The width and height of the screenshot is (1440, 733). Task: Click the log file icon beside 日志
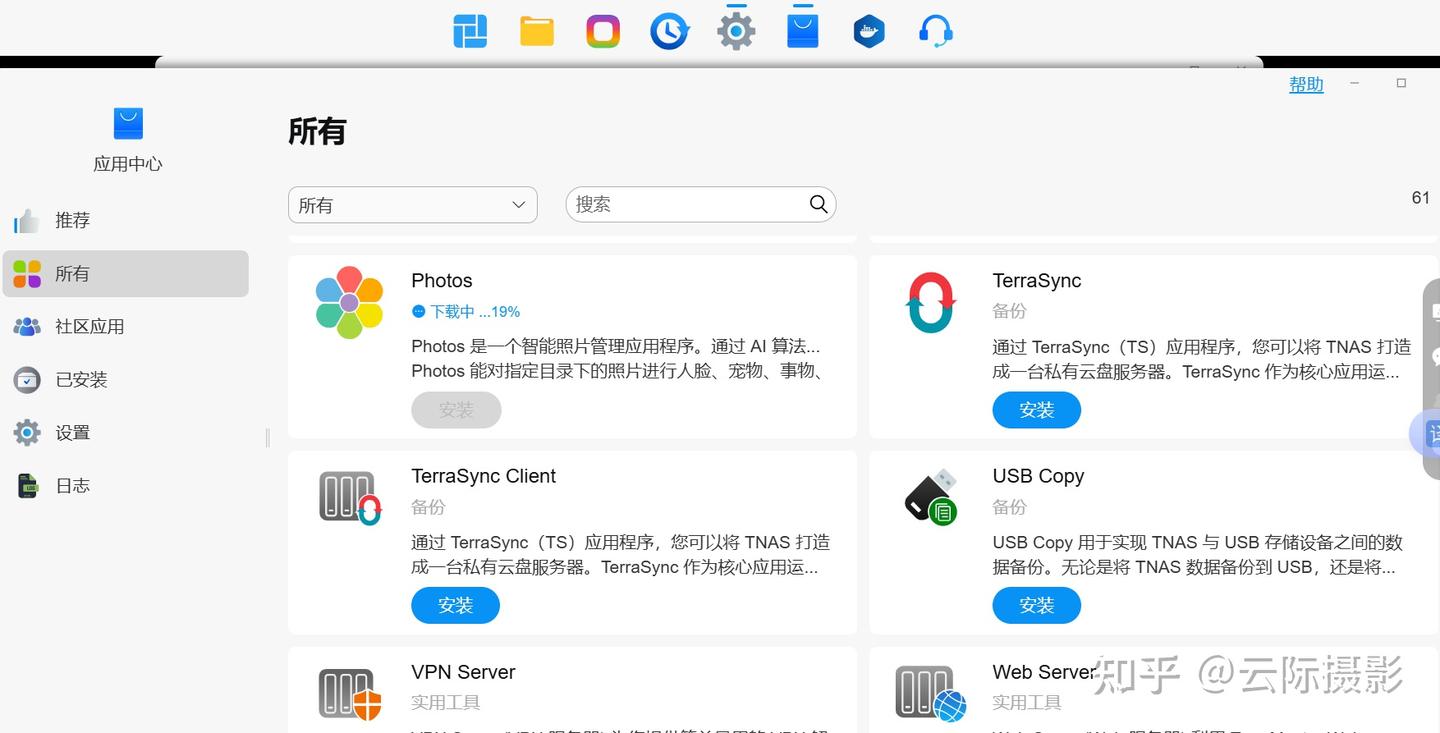[28, 486]
